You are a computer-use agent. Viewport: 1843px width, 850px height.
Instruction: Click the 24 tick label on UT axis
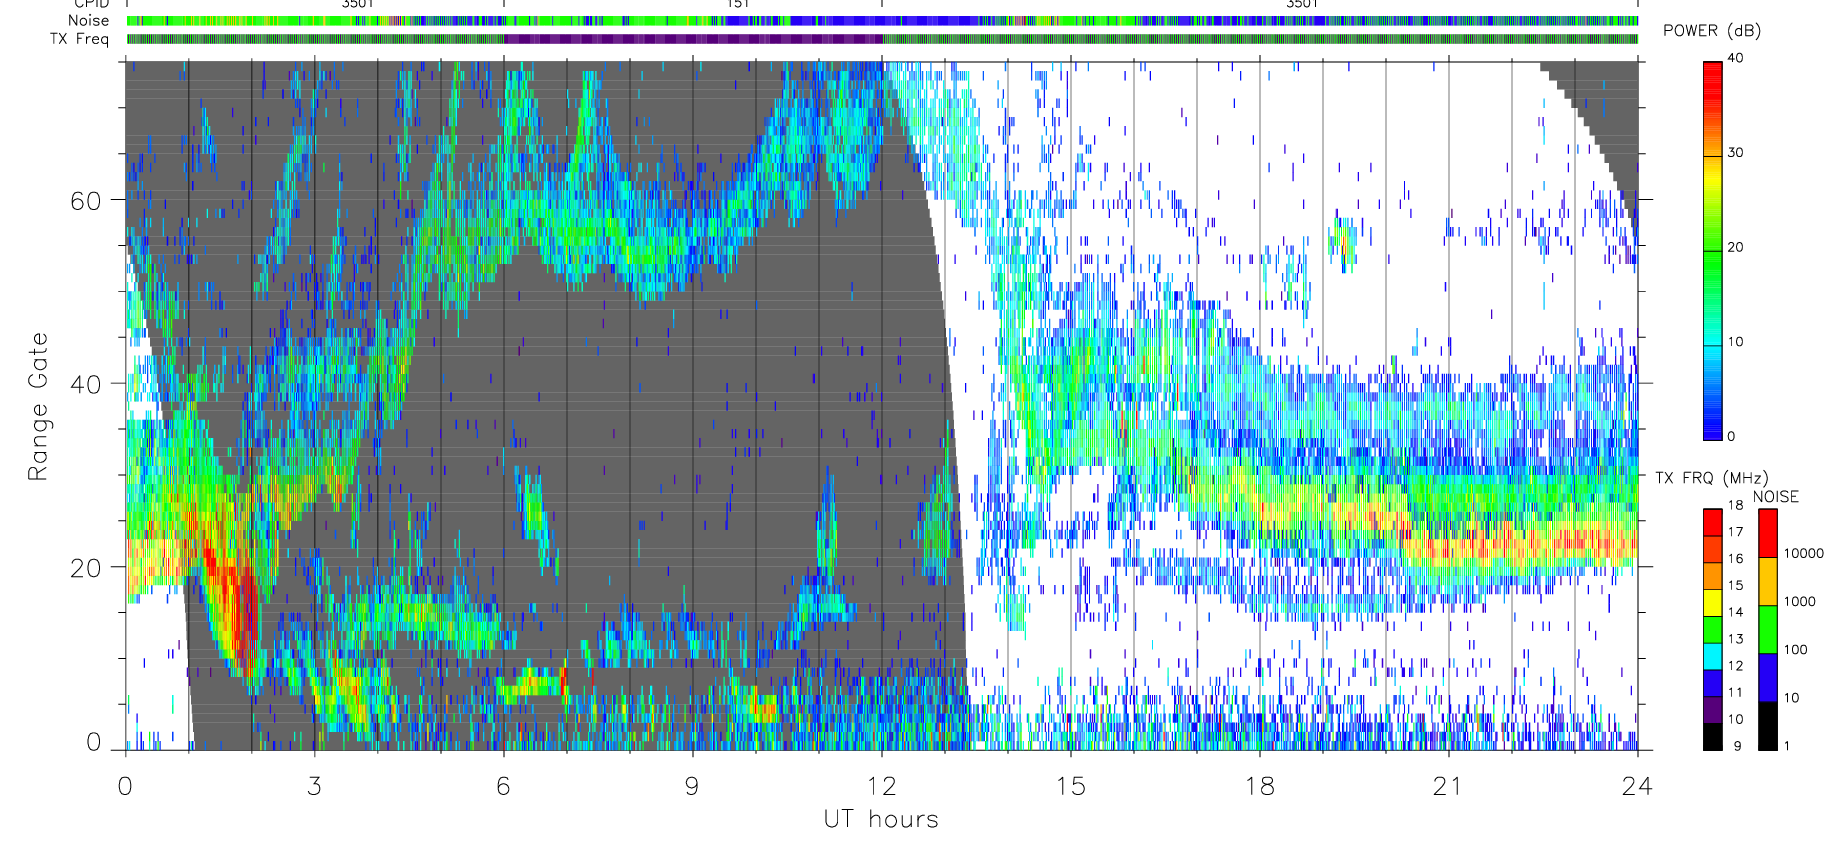click(x=1637, y=787)
